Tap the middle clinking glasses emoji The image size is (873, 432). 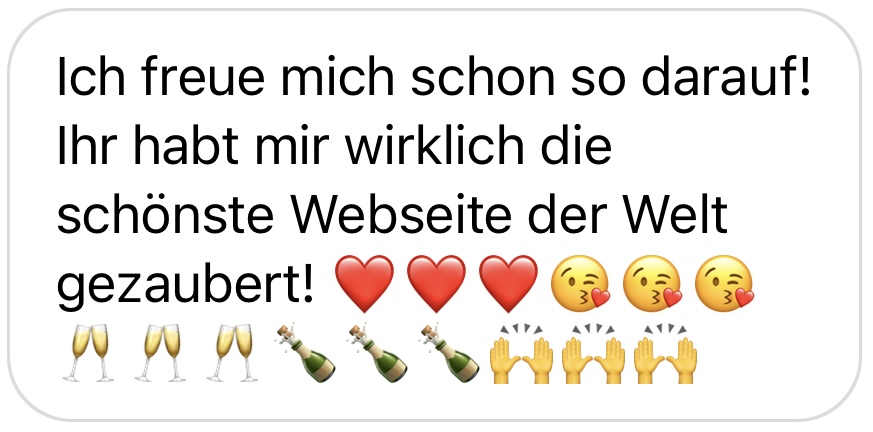click(x=161, y=353)
